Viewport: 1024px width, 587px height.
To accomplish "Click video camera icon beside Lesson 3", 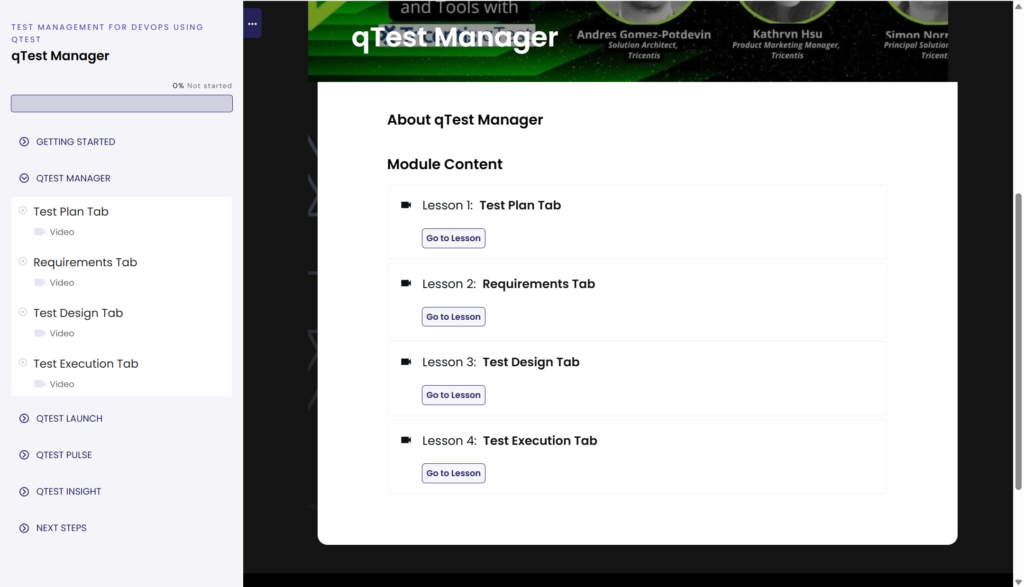I will (x=406, y=362).
